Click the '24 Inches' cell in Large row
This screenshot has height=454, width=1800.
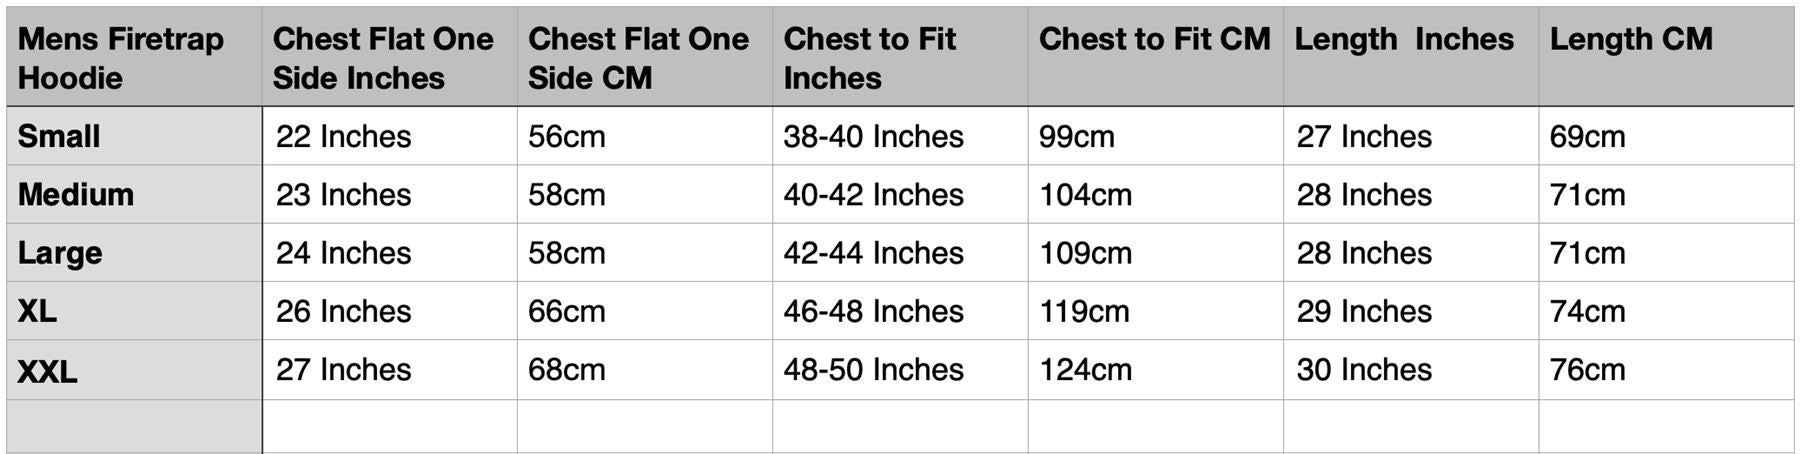point(343,253)
